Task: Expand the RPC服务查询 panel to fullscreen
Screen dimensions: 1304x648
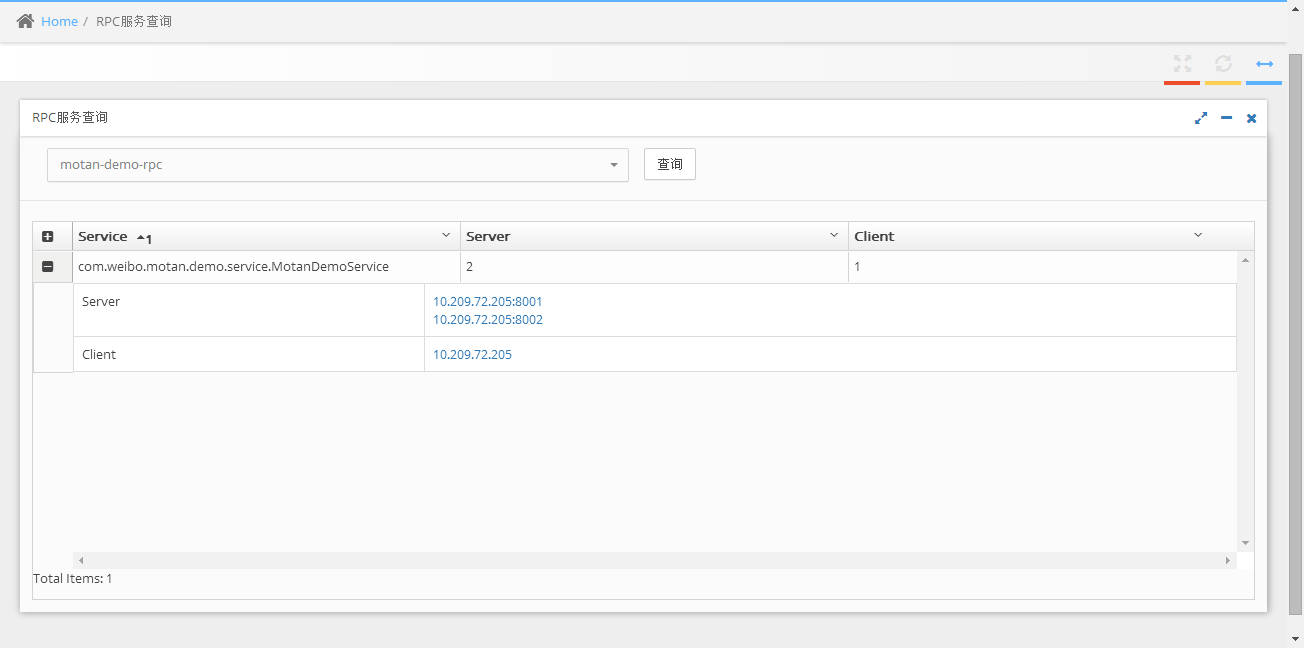Action: (1201, 118)
